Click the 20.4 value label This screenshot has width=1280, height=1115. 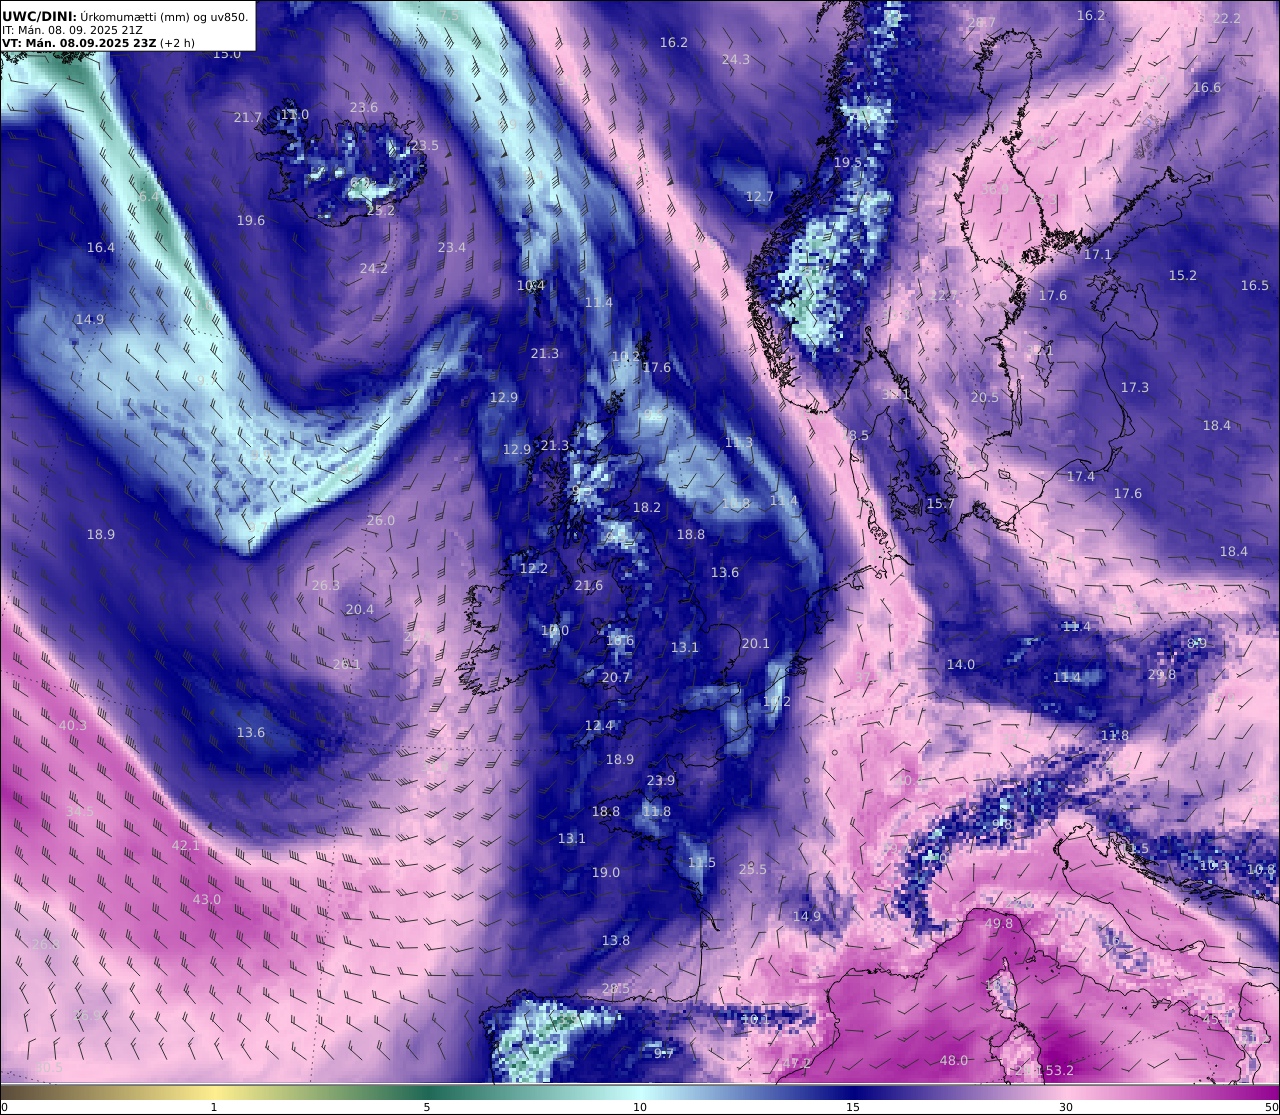(360, 610)
